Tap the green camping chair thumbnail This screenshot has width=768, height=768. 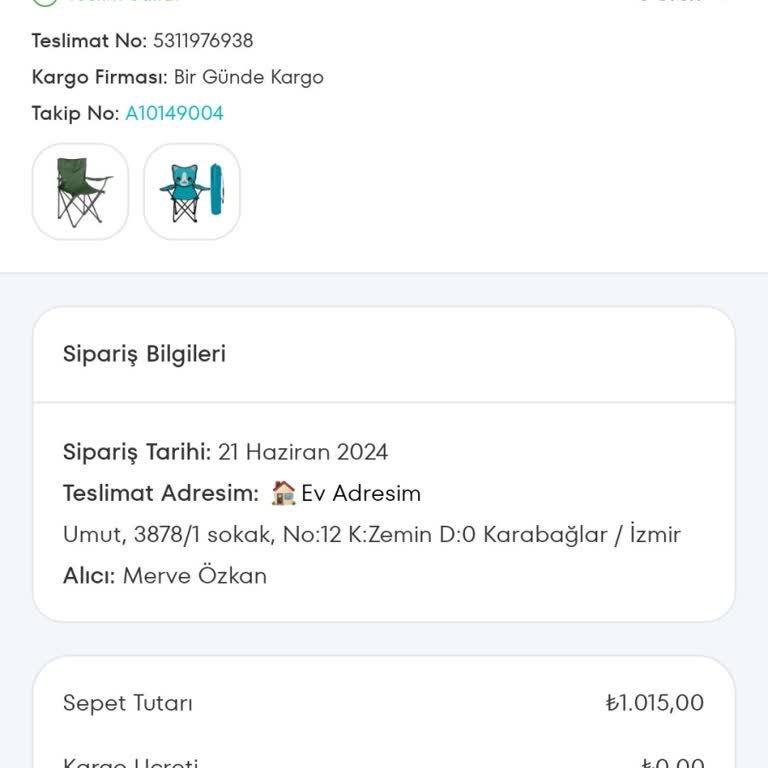click(81, 191)
